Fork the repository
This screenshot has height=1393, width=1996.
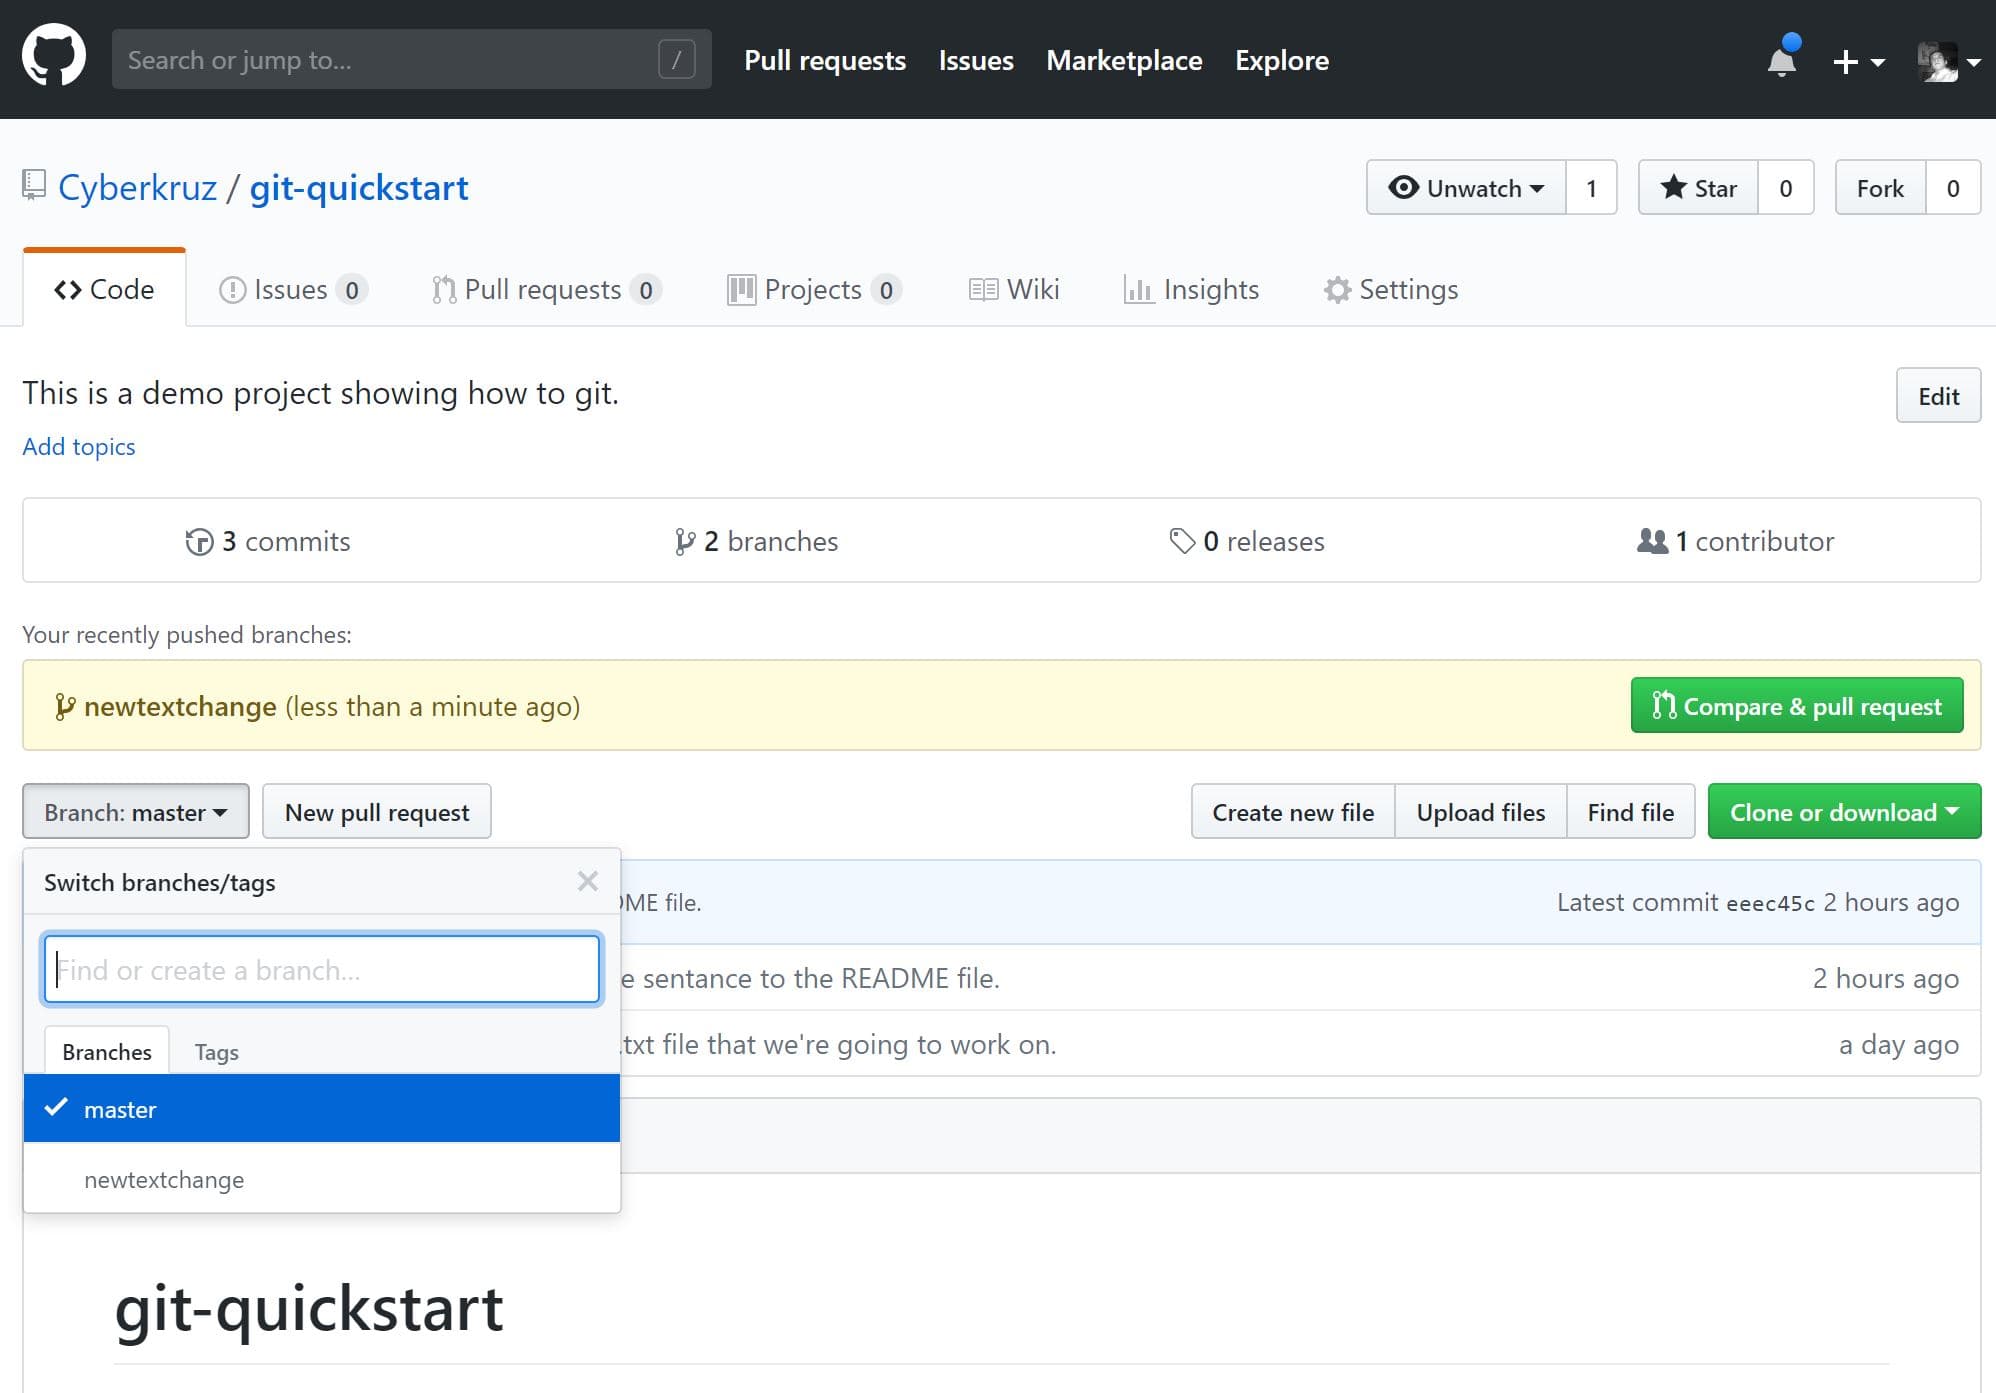1880,187
